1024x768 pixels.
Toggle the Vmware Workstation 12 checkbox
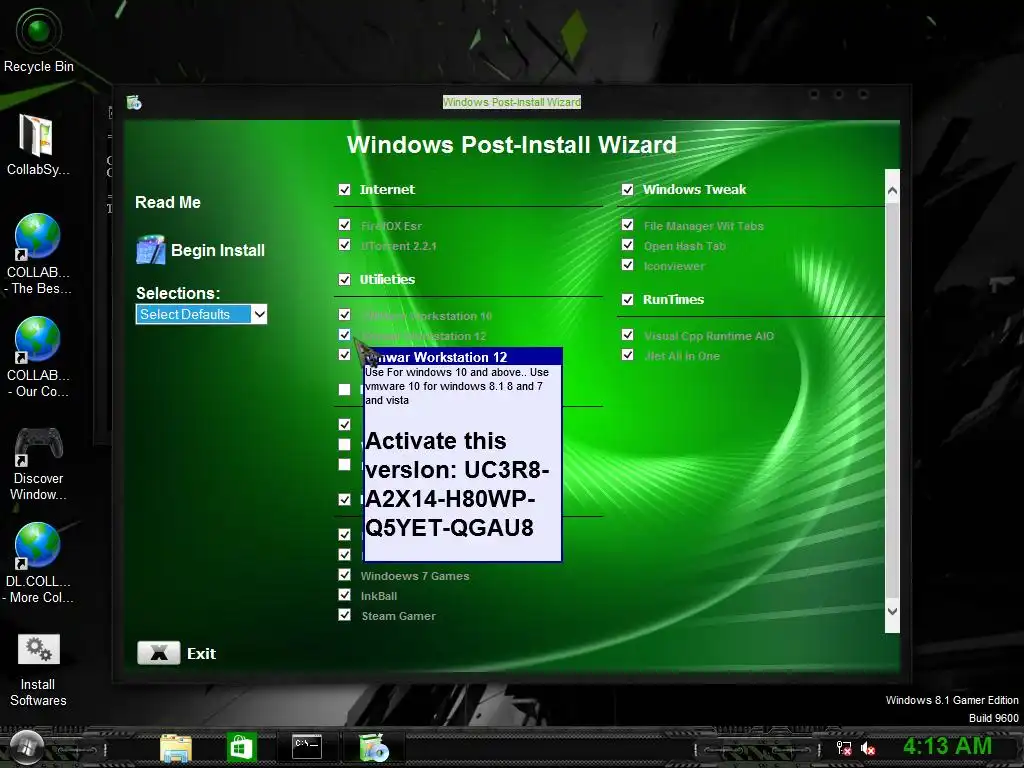click(344, 335)
